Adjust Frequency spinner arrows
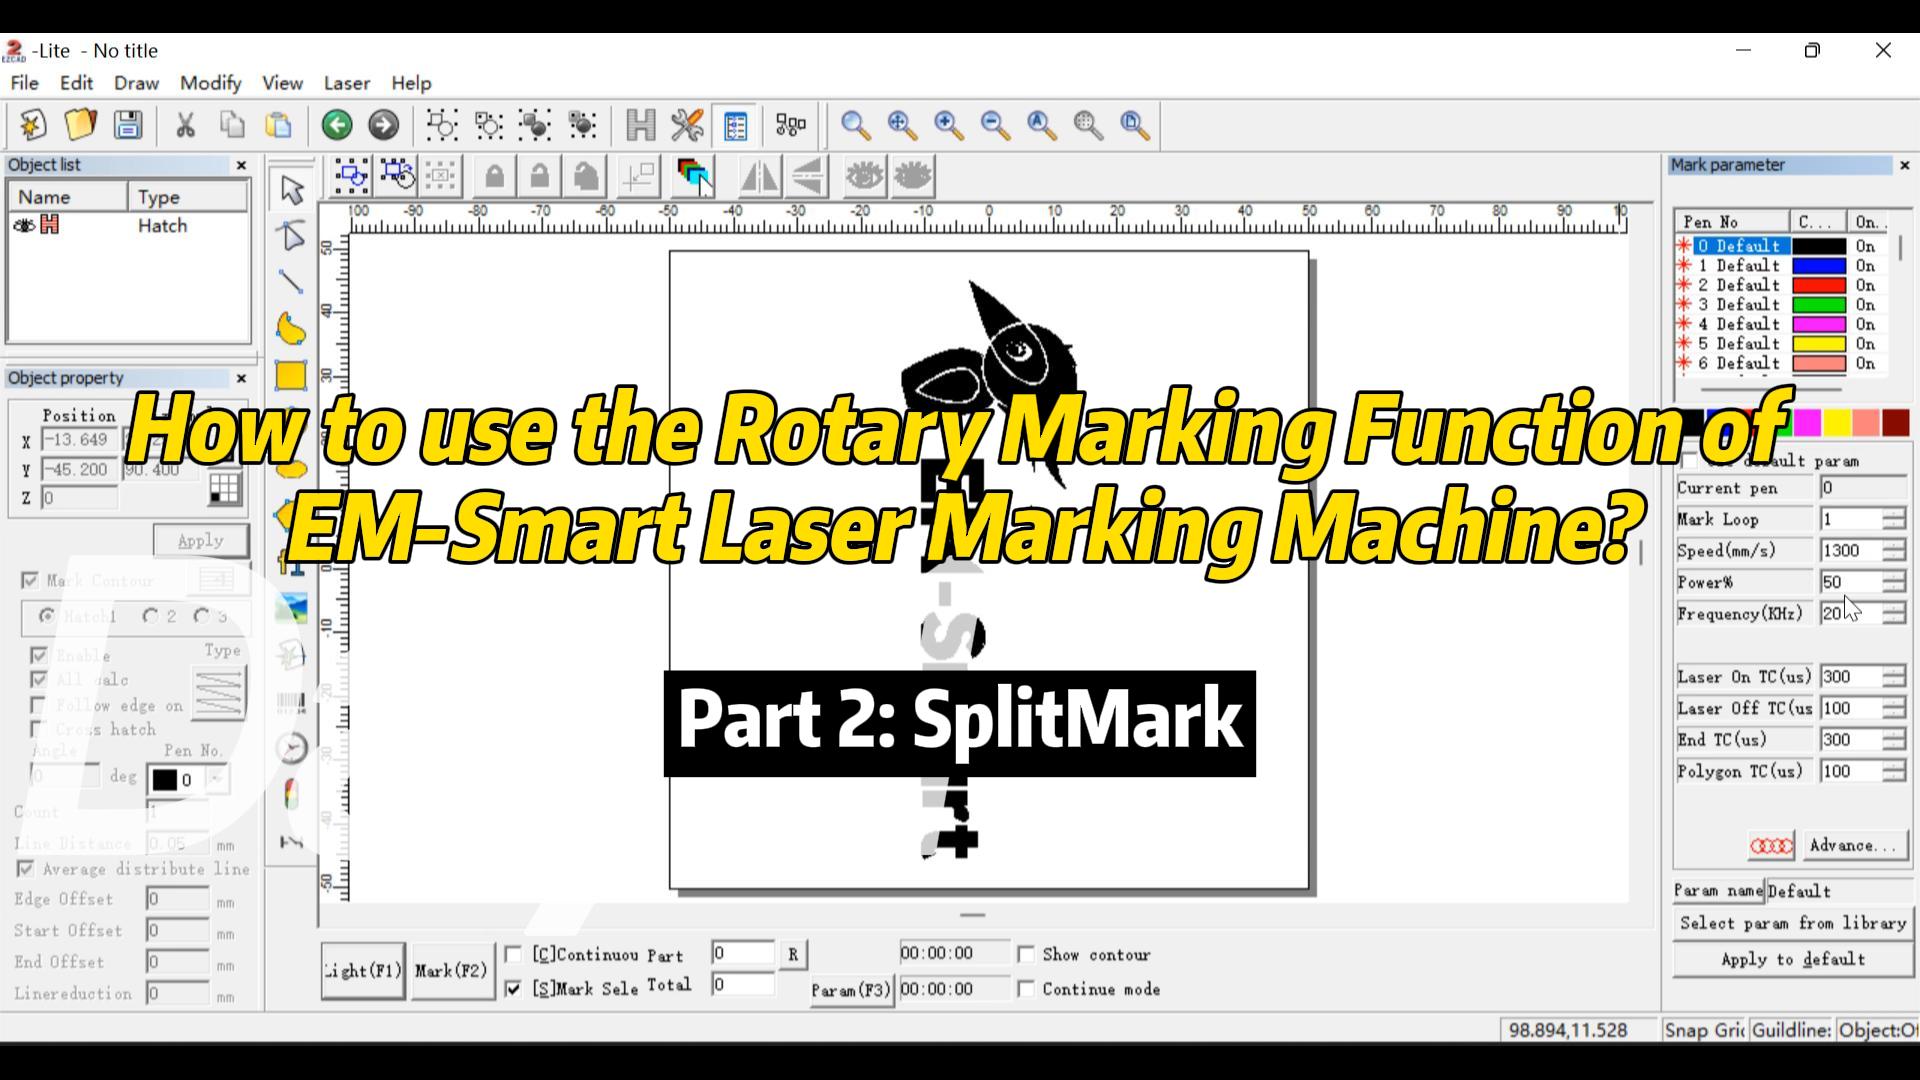Viewport: 1920px width, 1080px height. pos(1894,614)
